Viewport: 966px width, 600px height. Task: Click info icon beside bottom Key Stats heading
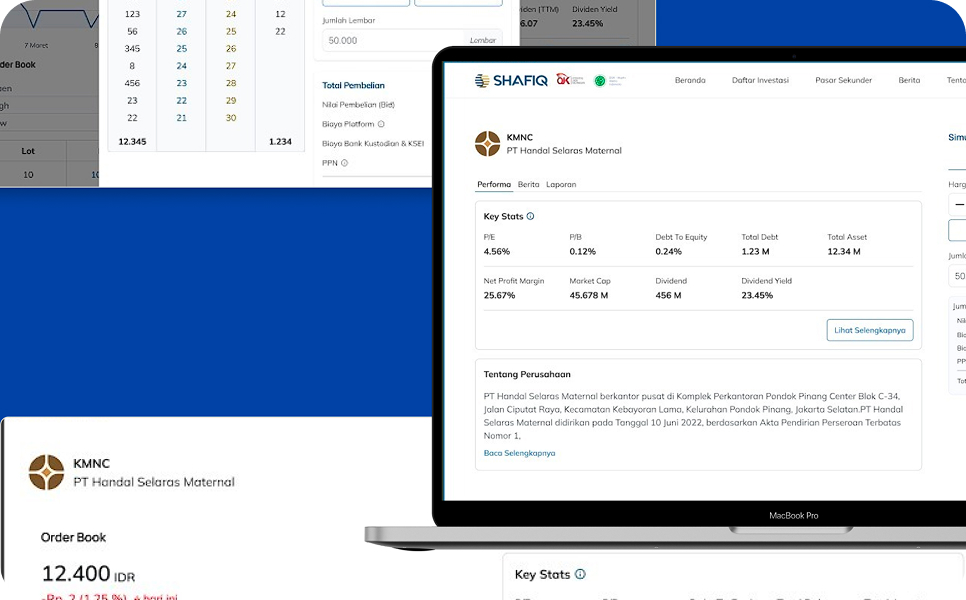[580, 574]
